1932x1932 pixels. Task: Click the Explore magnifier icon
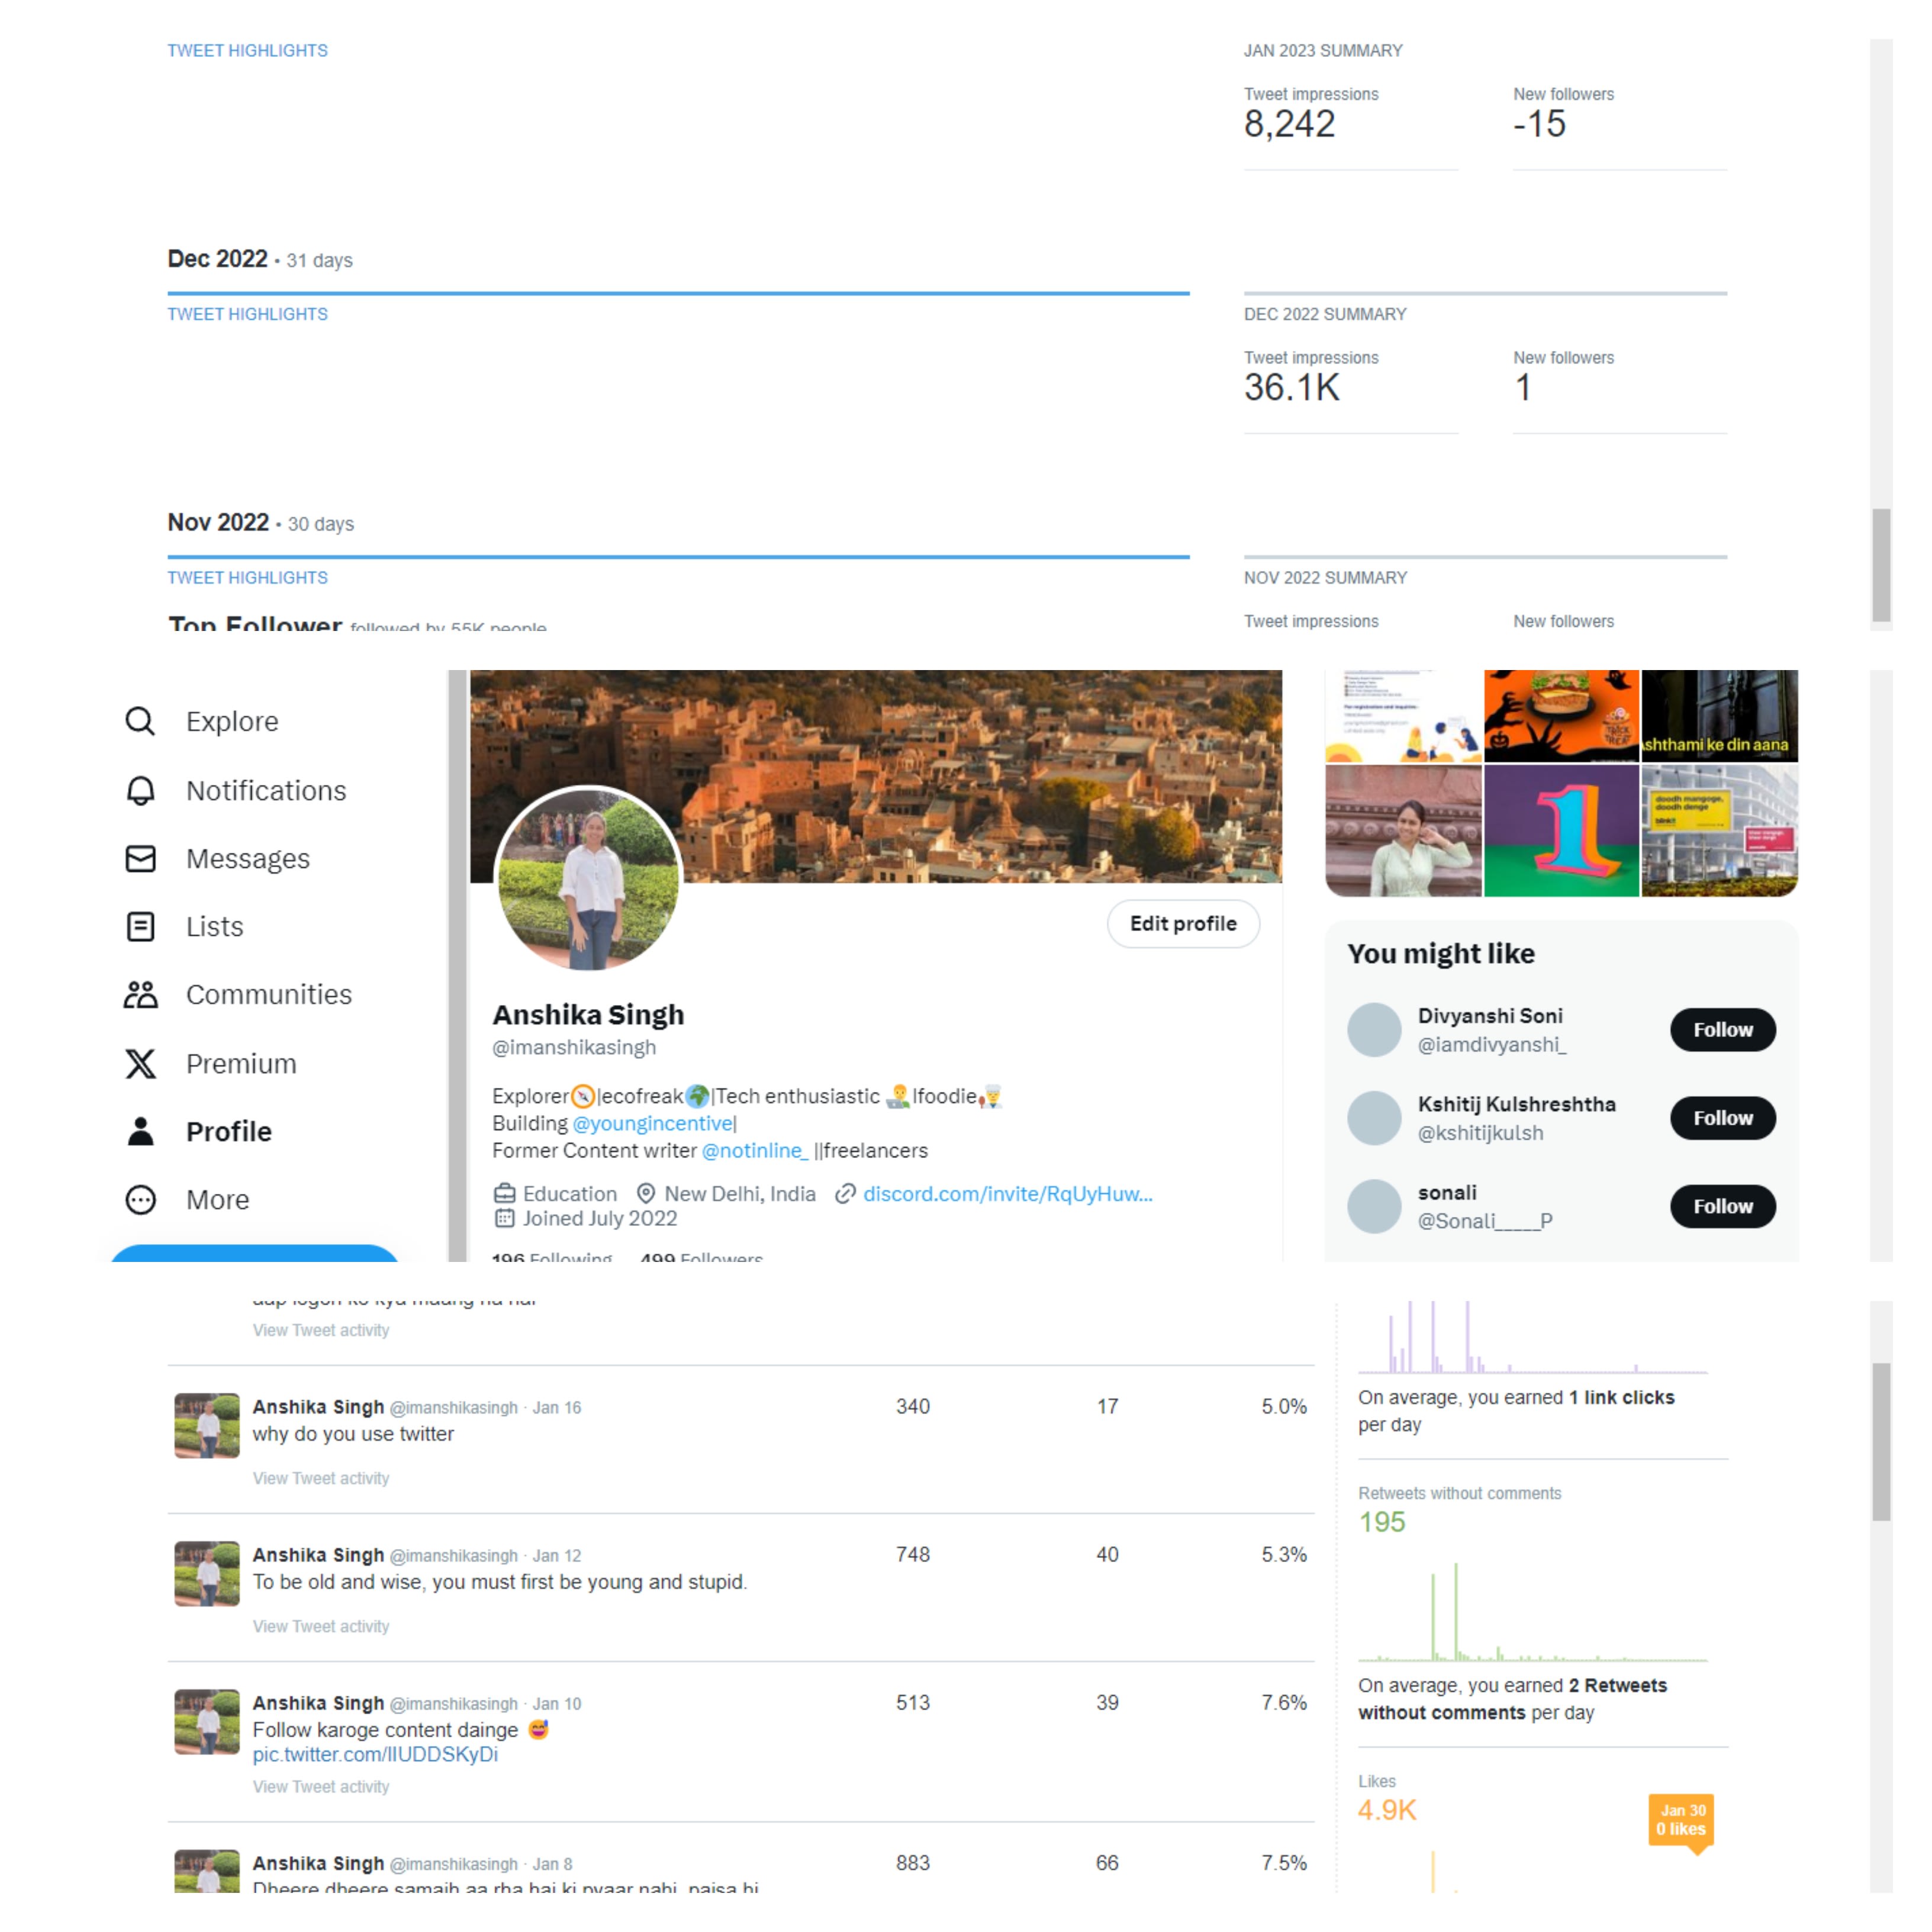[x=140, y=721]
